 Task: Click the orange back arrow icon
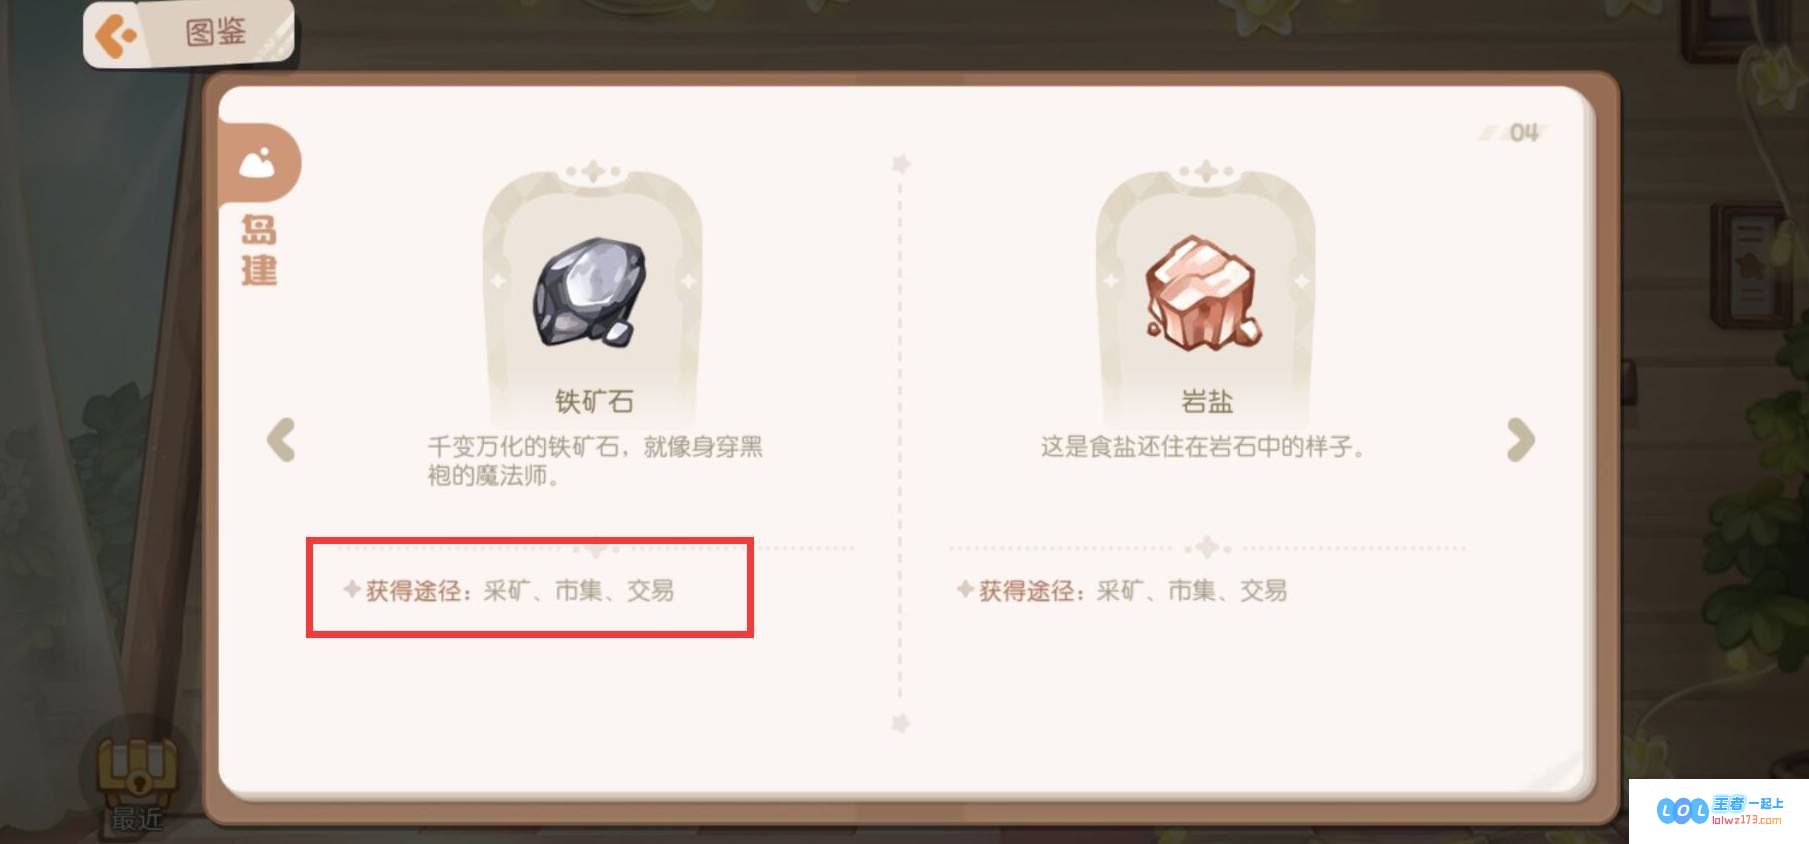(x=115, y=35)
